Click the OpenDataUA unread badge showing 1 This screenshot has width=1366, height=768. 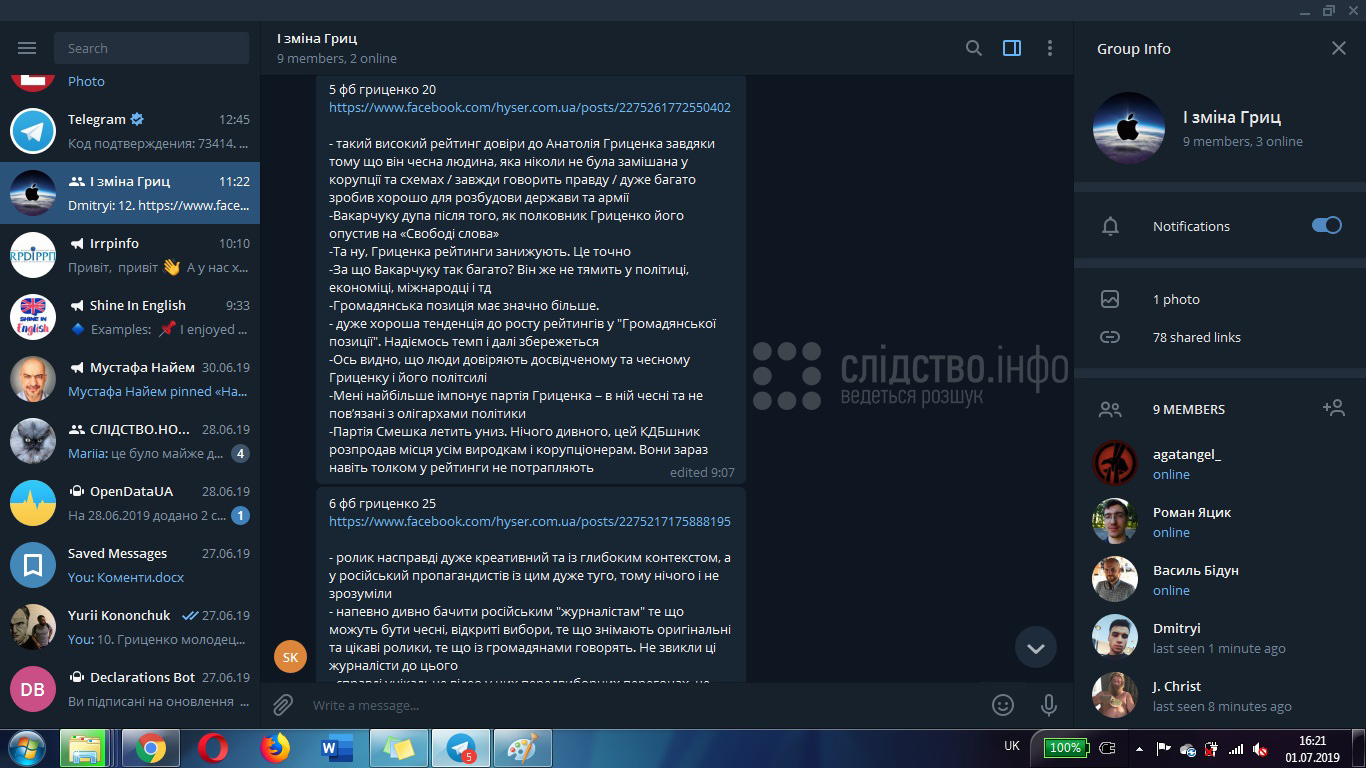click(x=240, y=516)
